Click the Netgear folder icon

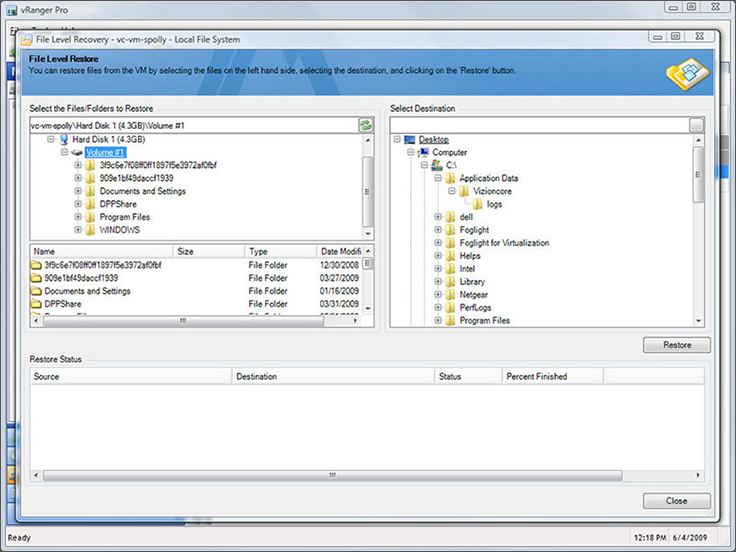pyautogui.click(x=450, y=295)
